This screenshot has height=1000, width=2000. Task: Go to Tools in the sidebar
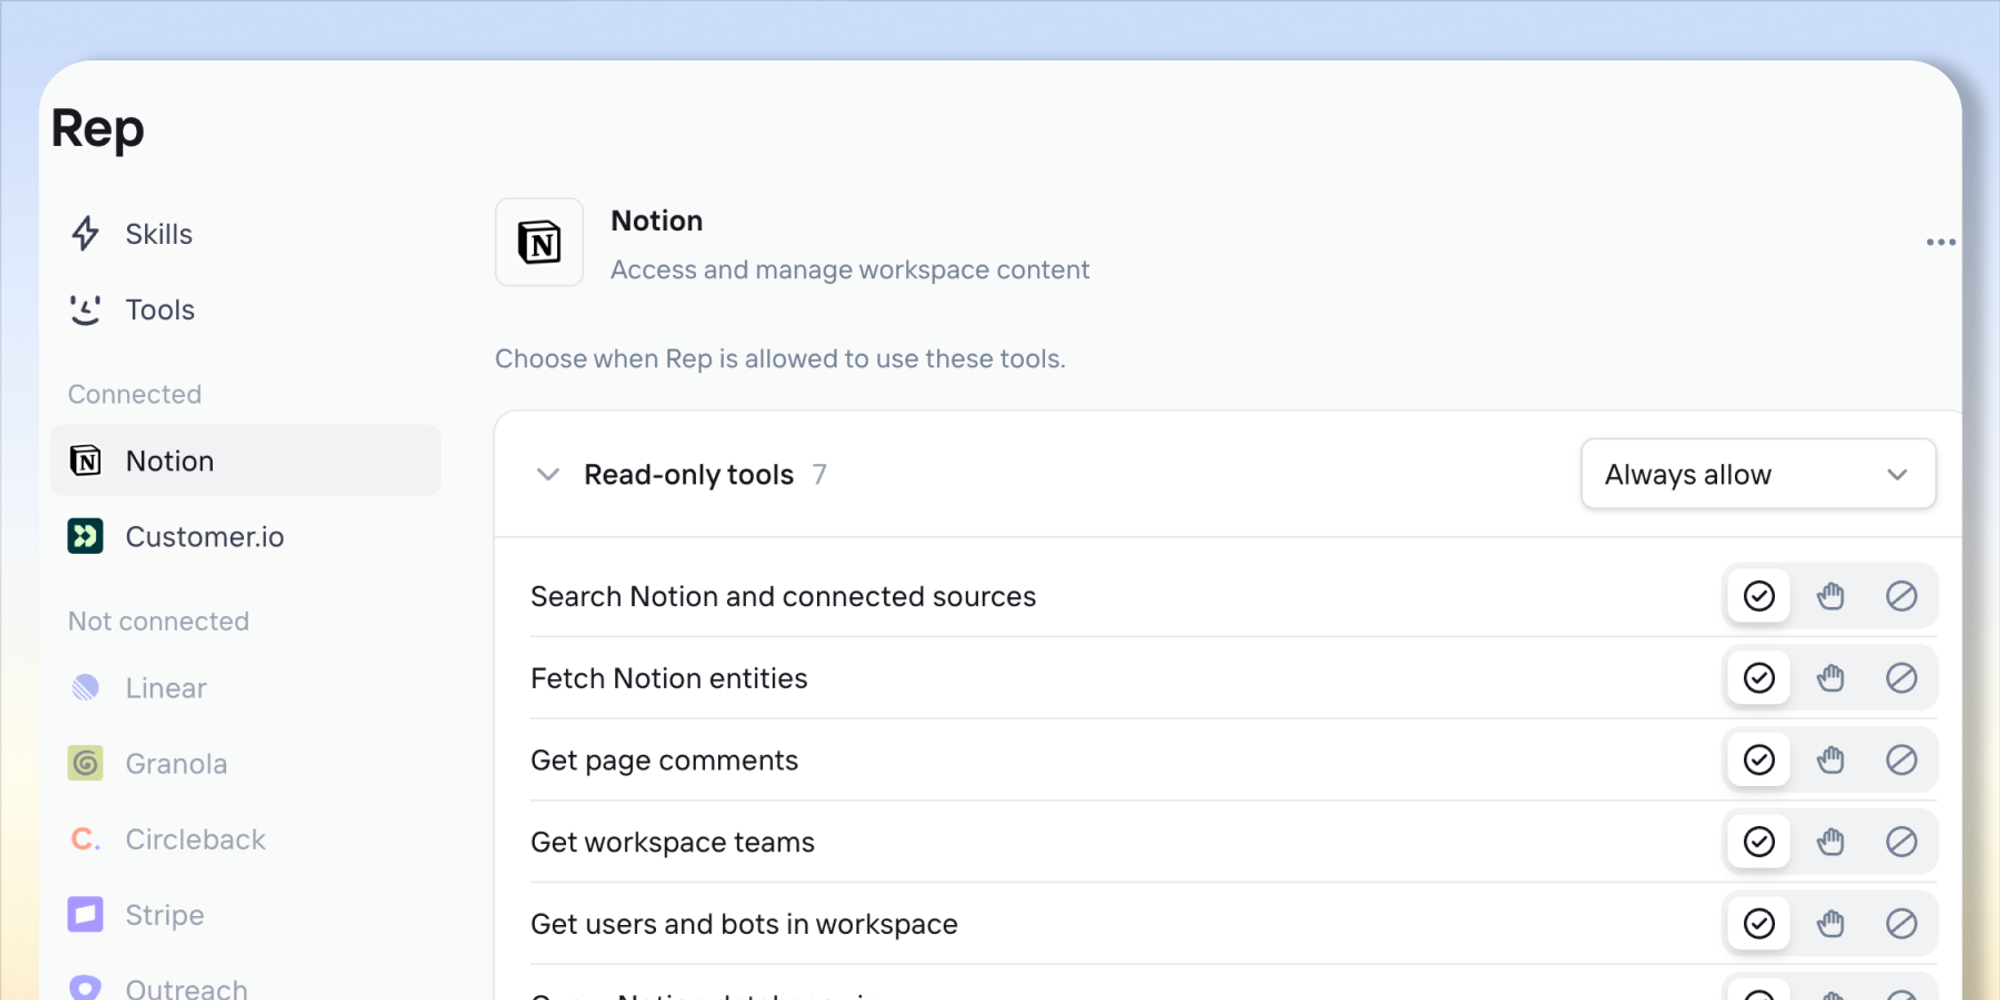pos(245,310)
